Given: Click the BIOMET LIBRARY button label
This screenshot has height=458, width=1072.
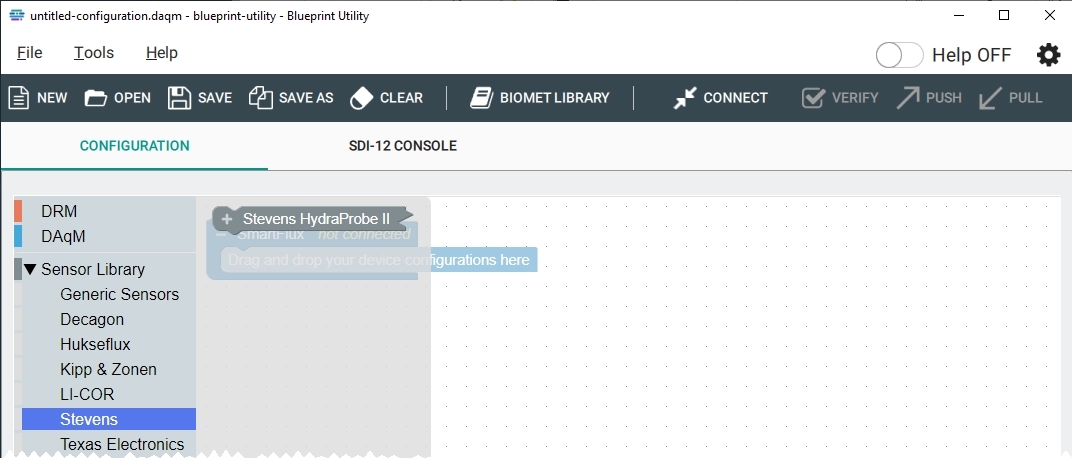Looking at the screenshot, I should click(x=554, y=98).
